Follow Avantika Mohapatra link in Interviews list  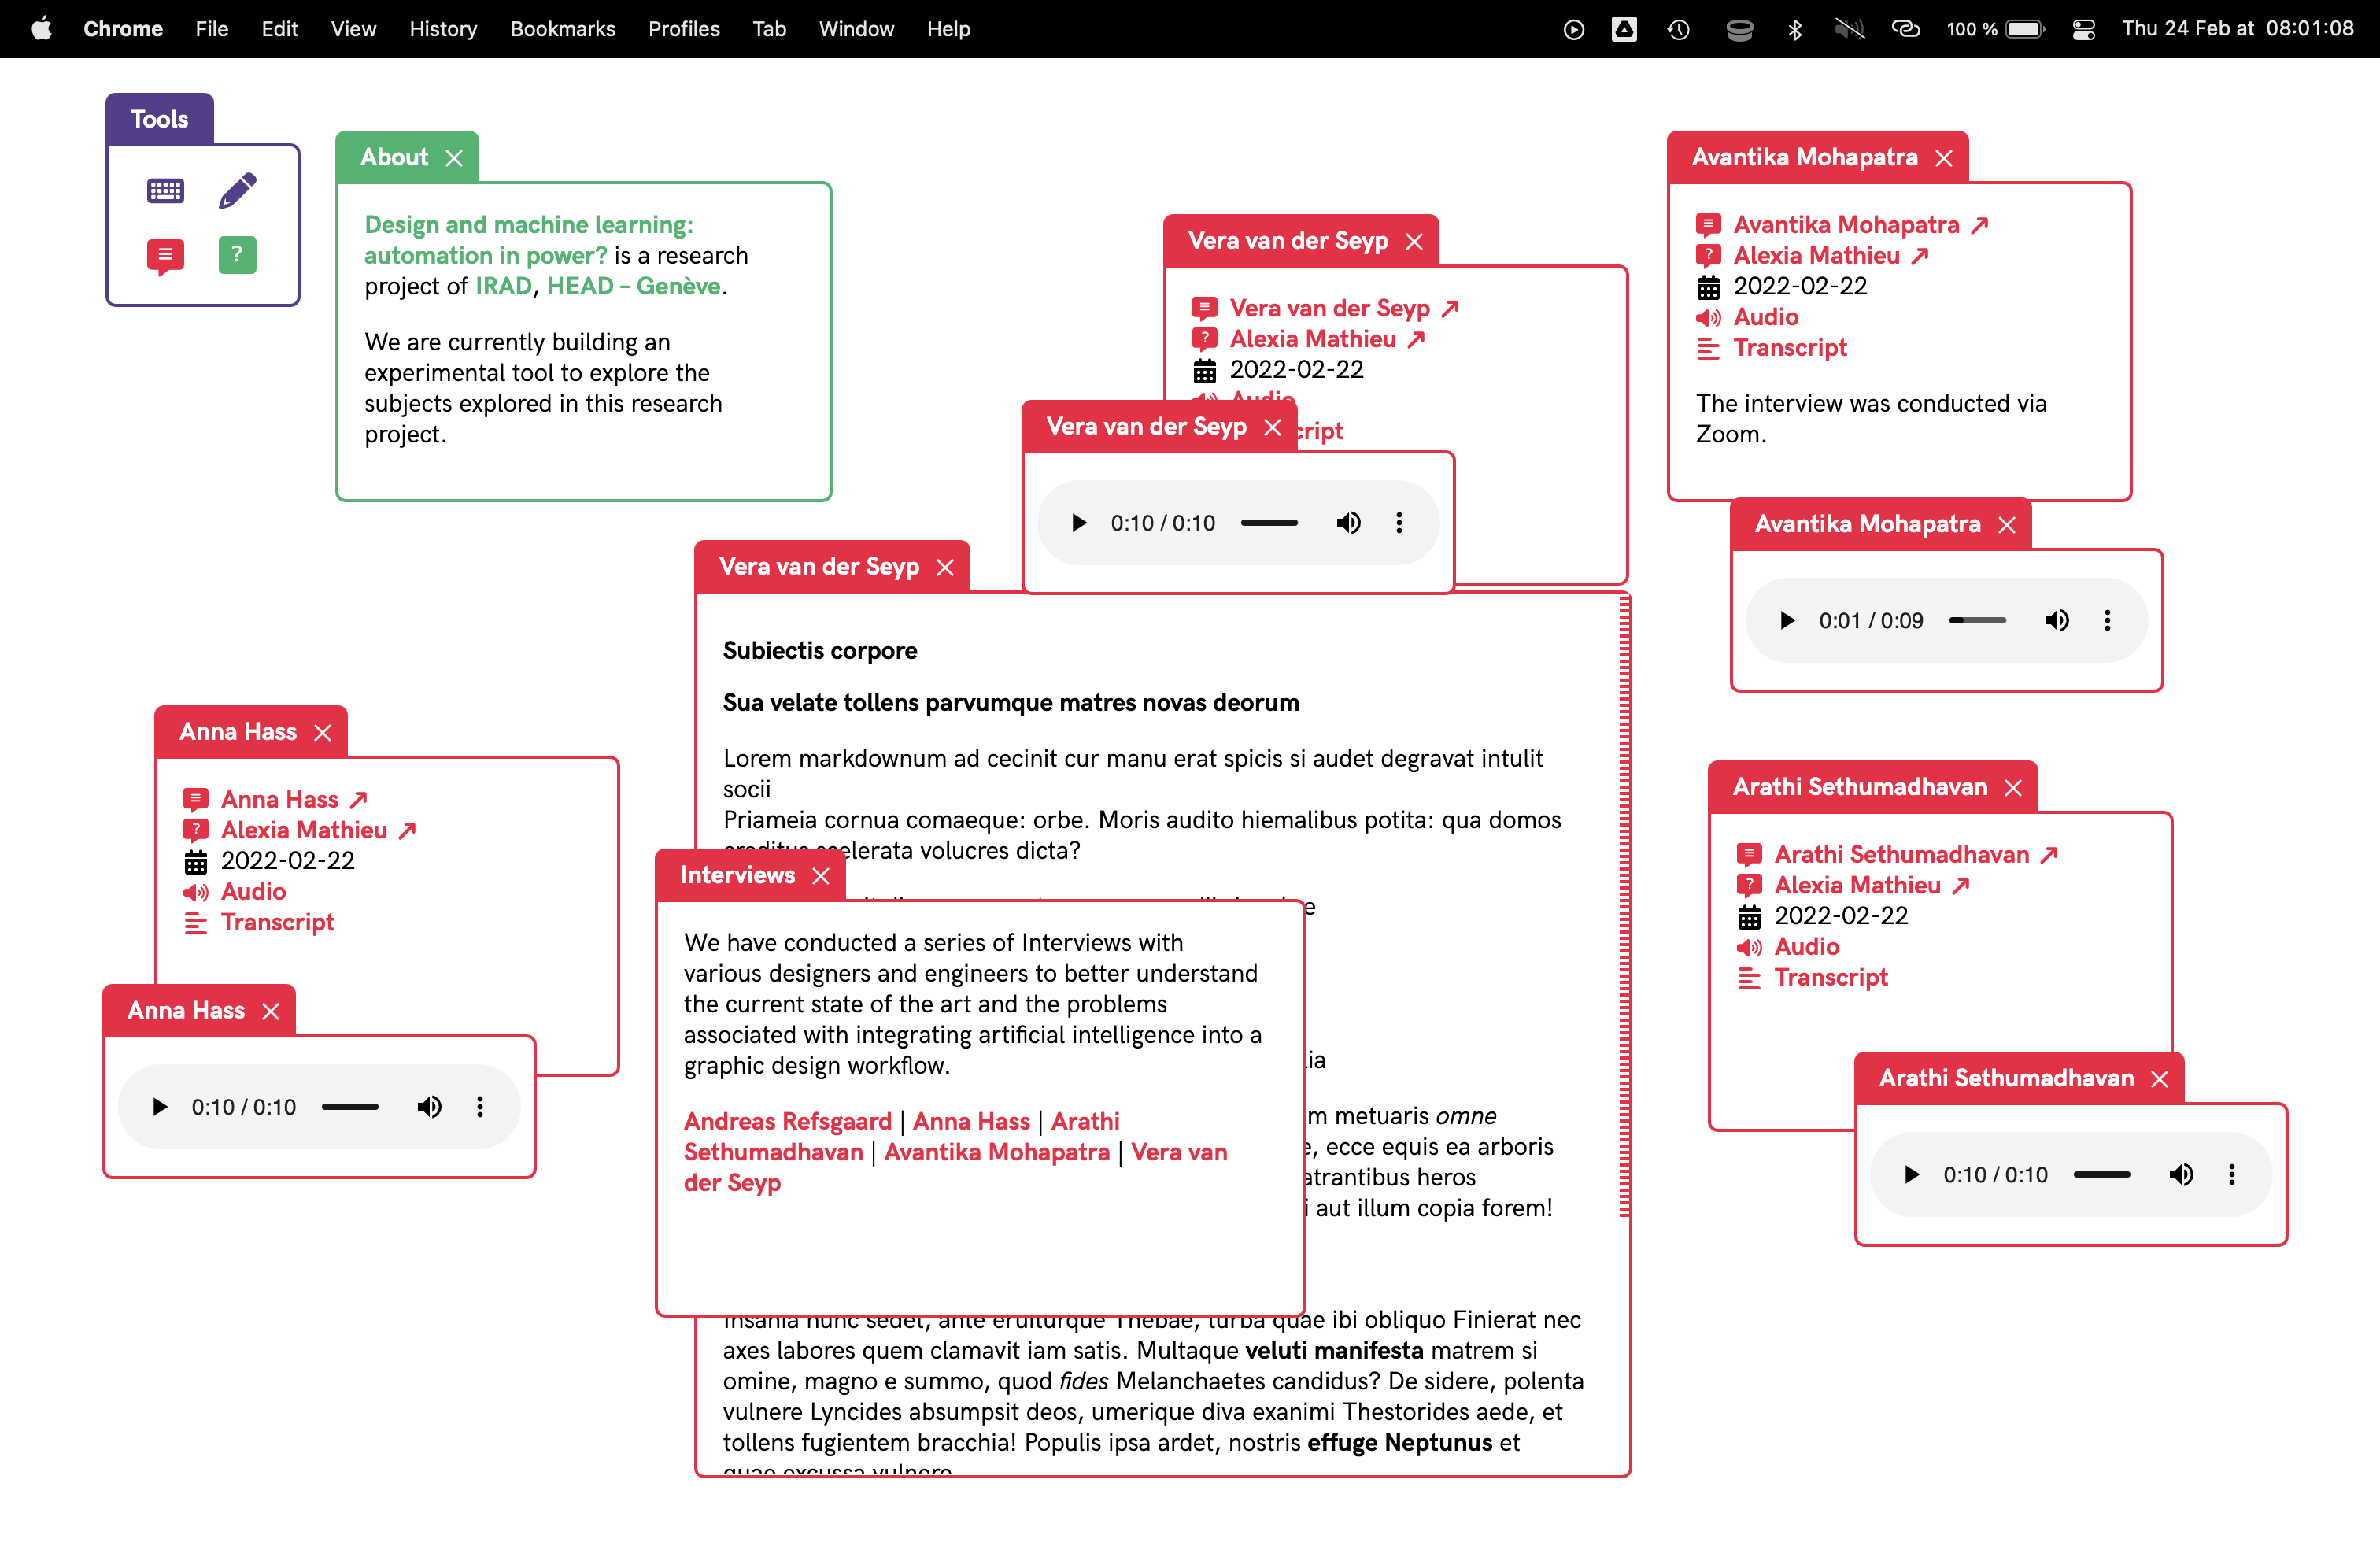click(997, 1152)
